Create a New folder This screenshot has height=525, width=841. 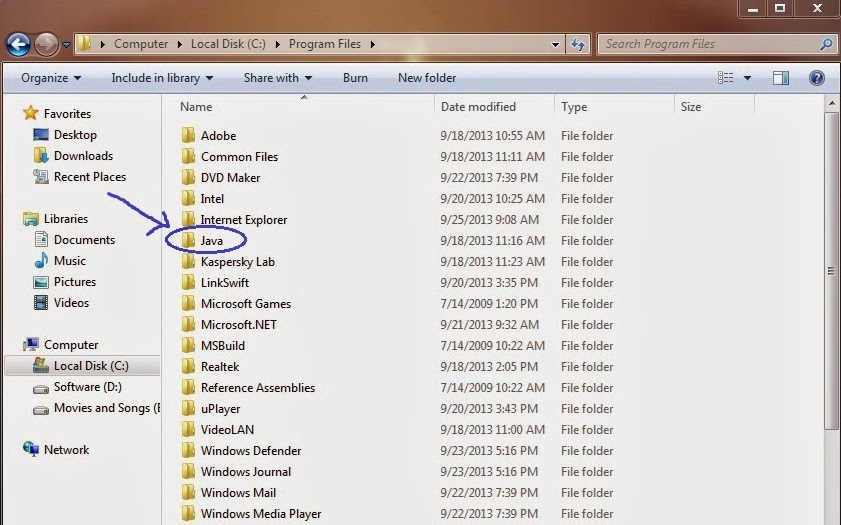click(x=427, y=78)
